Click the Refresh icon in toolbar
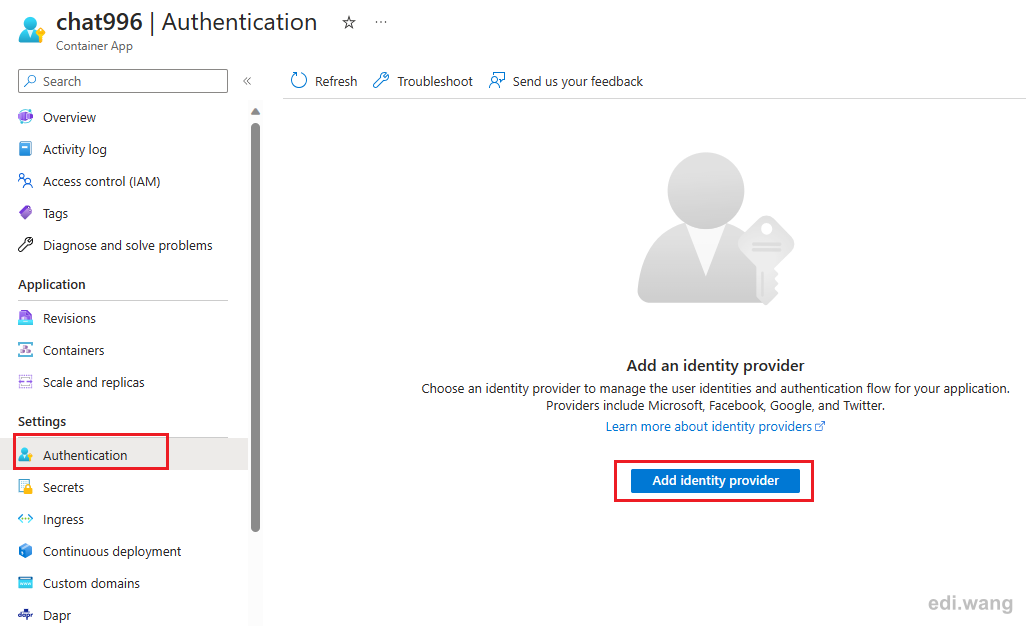Viewport: 1026px width, 626px height. coord(299,80)
